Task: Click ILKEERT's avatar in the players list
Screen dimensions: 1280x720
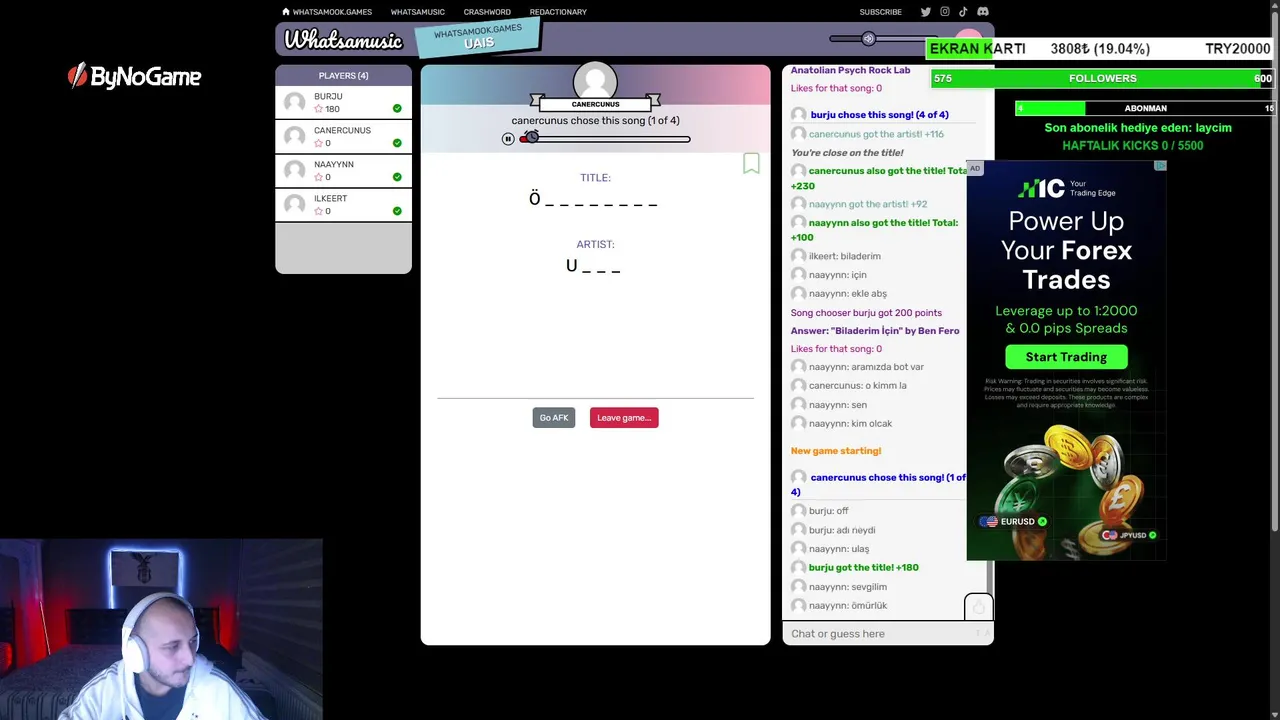Action: pos(294,204)
